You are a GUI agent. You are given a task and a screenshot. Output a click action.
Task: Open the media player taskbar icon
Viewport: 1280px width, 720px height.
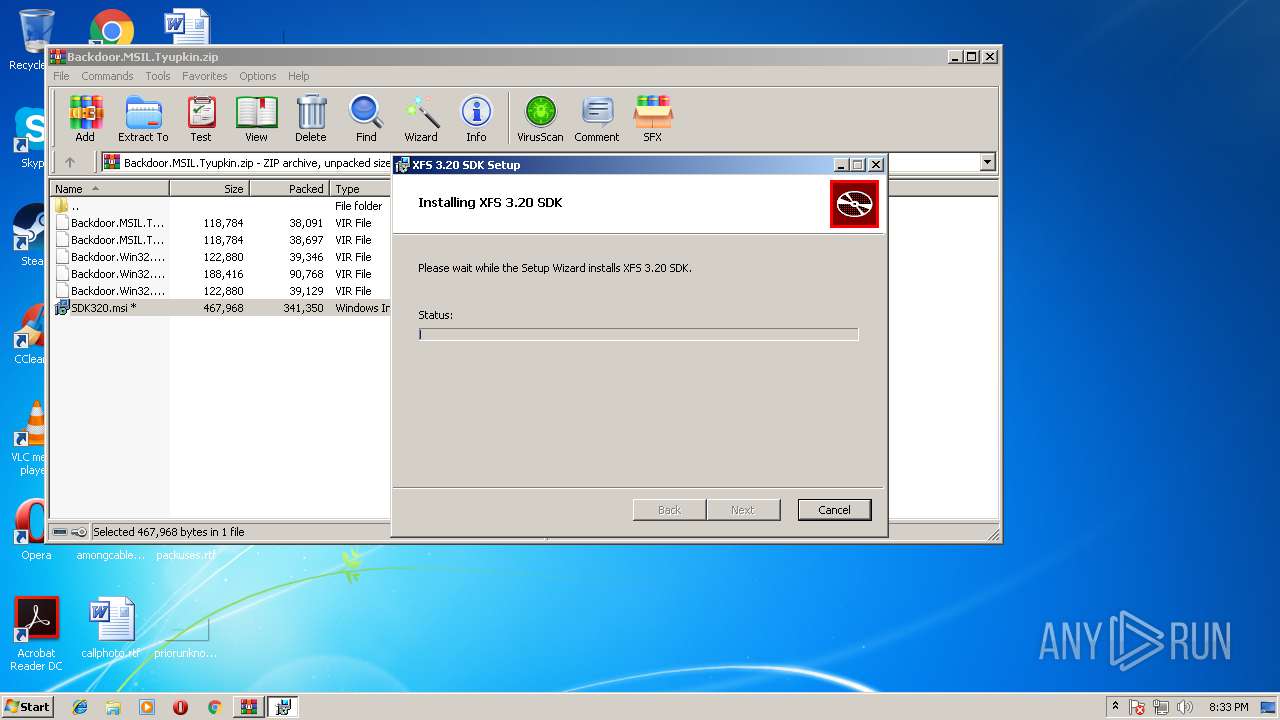[147, 707]
